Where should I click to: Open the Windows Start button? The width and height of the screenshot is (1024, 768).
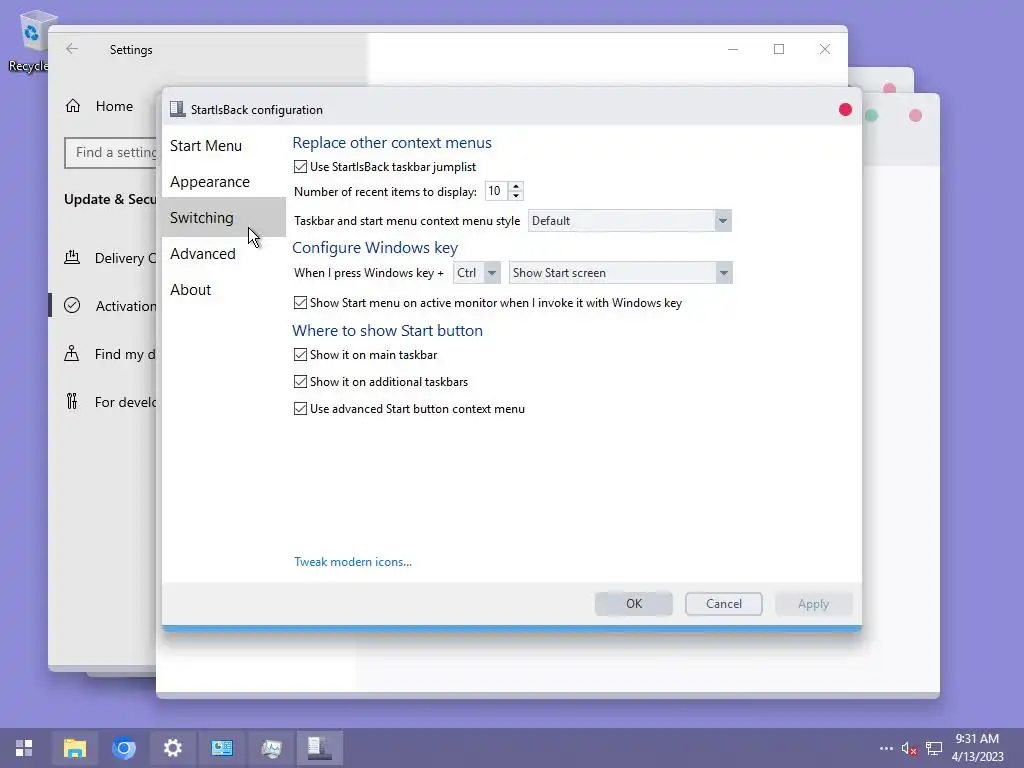24,748
